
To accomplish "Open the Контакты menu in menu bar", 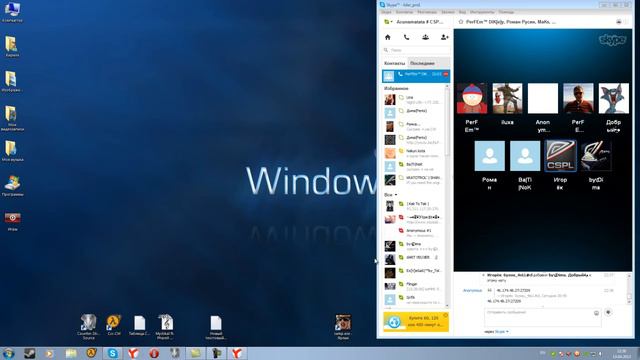I will coord(404,12).
